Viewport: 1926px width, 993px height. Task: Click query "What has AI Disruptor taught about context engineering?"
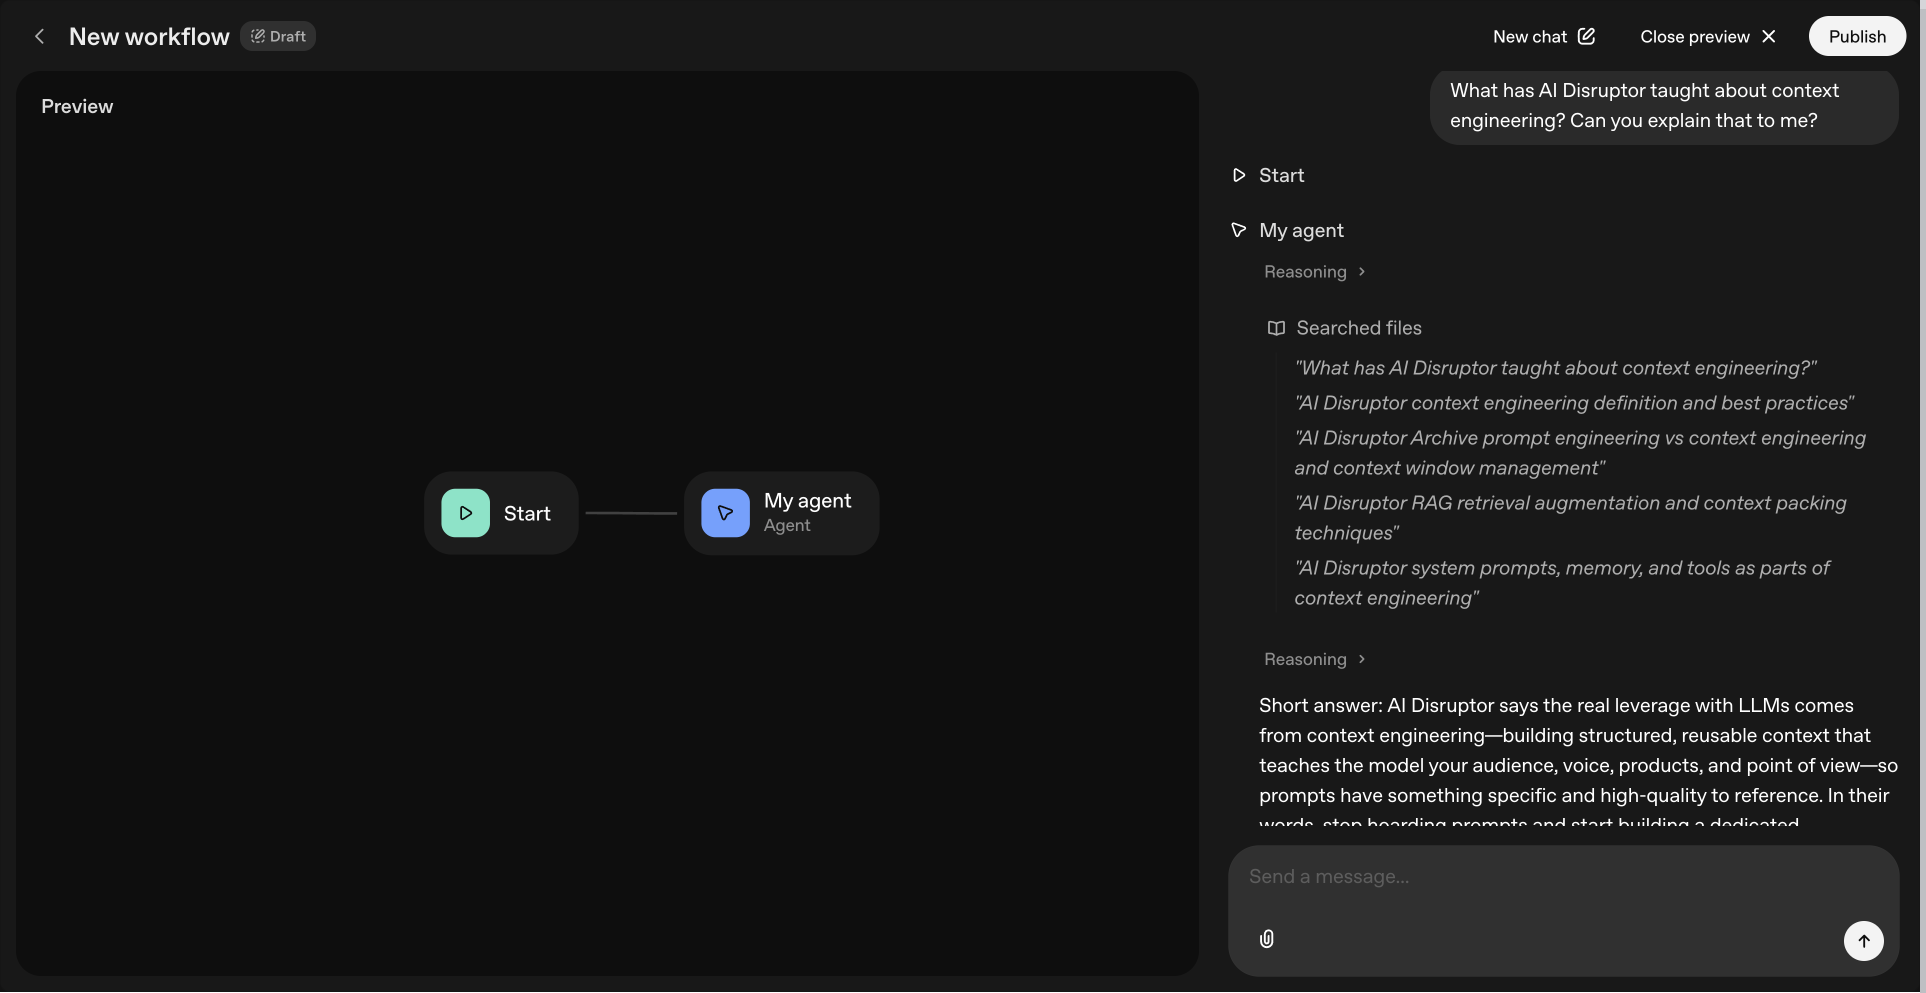click(1556, 368)
